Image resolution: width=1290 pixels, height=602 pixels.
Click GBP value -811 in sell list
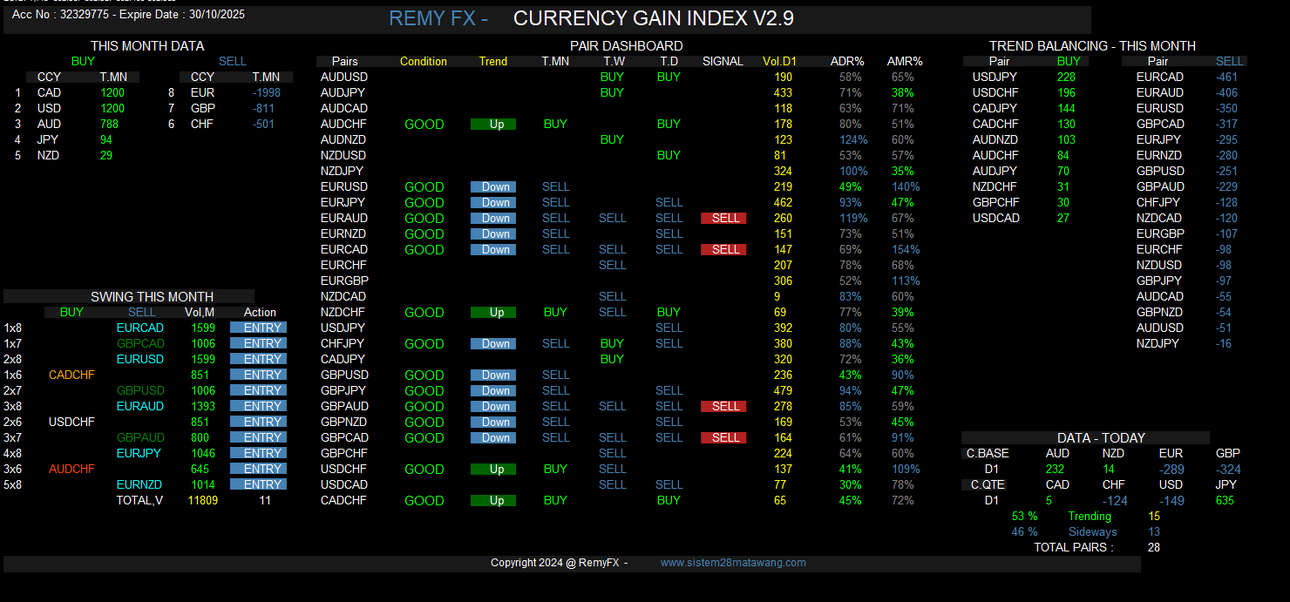[263, 108]
